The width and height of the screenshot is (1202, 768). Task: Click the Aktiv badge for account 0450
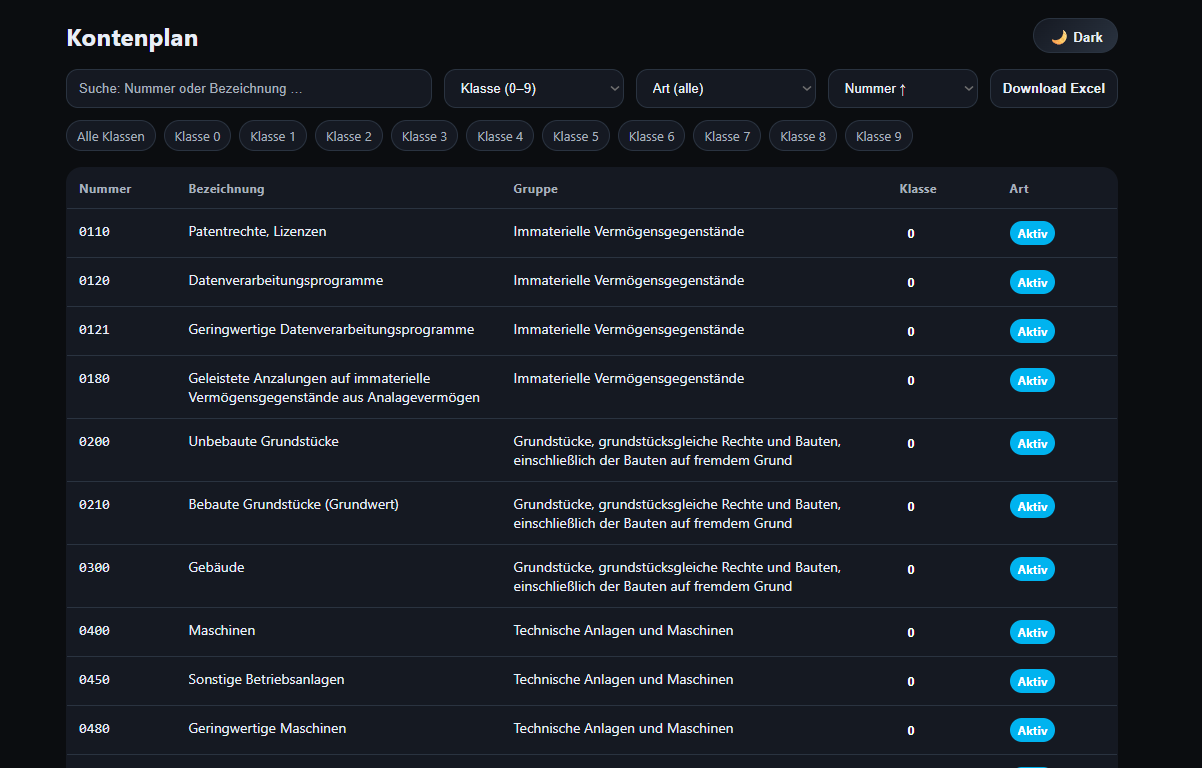(1031, 681)
